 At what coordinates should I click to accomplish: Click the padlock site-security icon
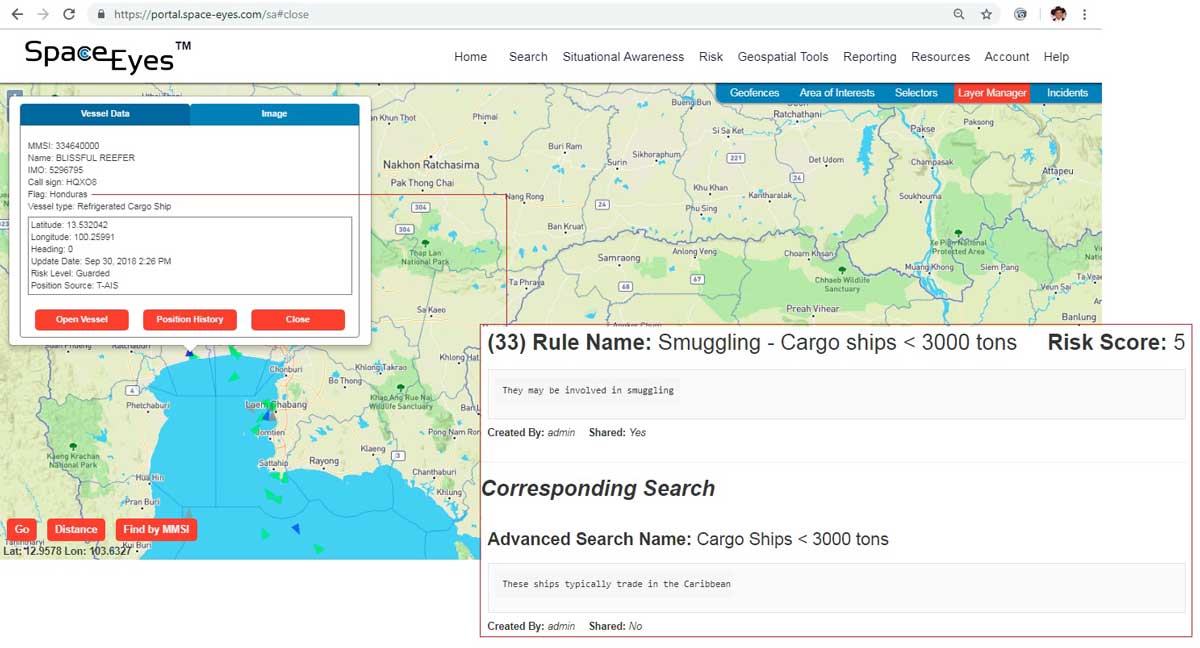click(x=100, y=15)
